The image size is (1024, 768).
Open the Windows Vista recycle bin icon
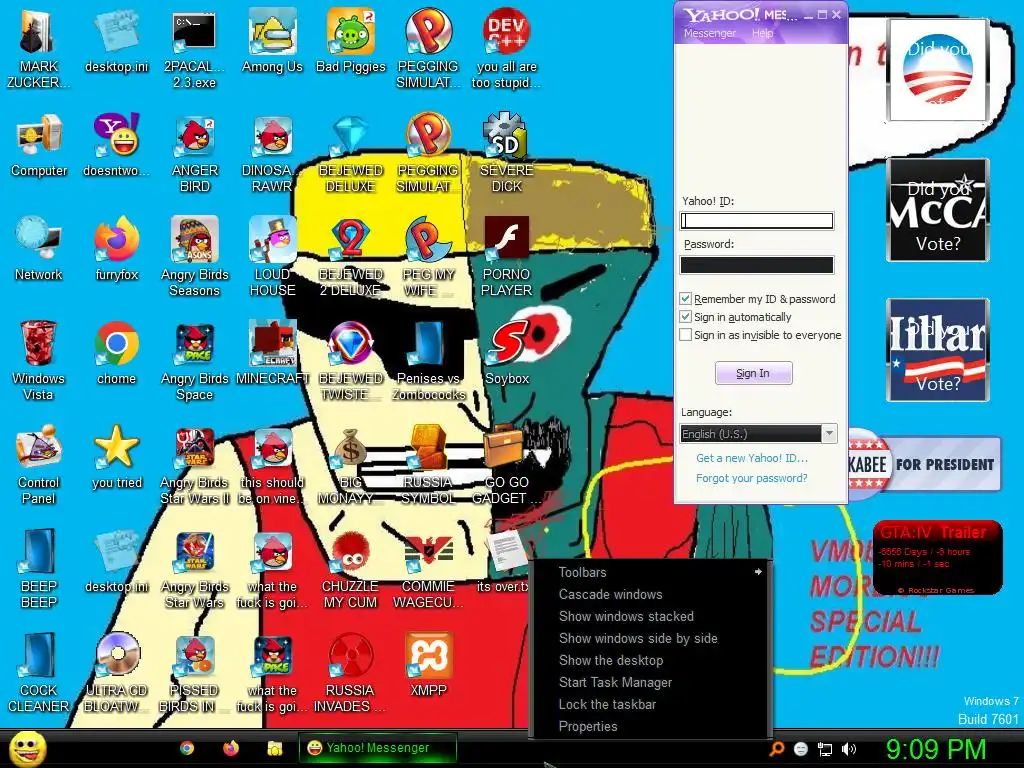pyautogui.click(x=39, y=361)
